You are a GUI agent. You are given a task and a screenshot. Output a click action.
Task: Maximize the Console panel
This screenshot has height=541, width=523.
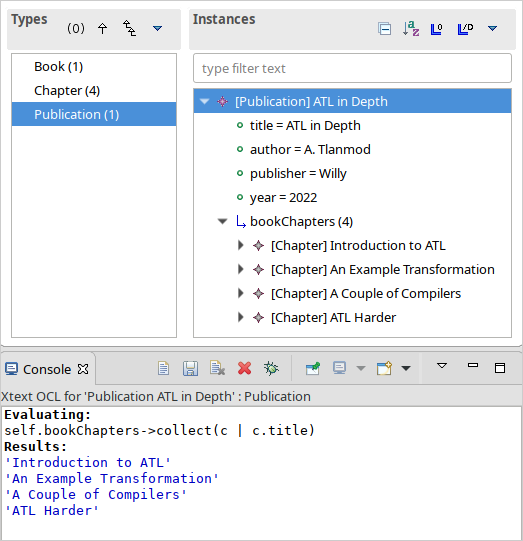(500, 368)
